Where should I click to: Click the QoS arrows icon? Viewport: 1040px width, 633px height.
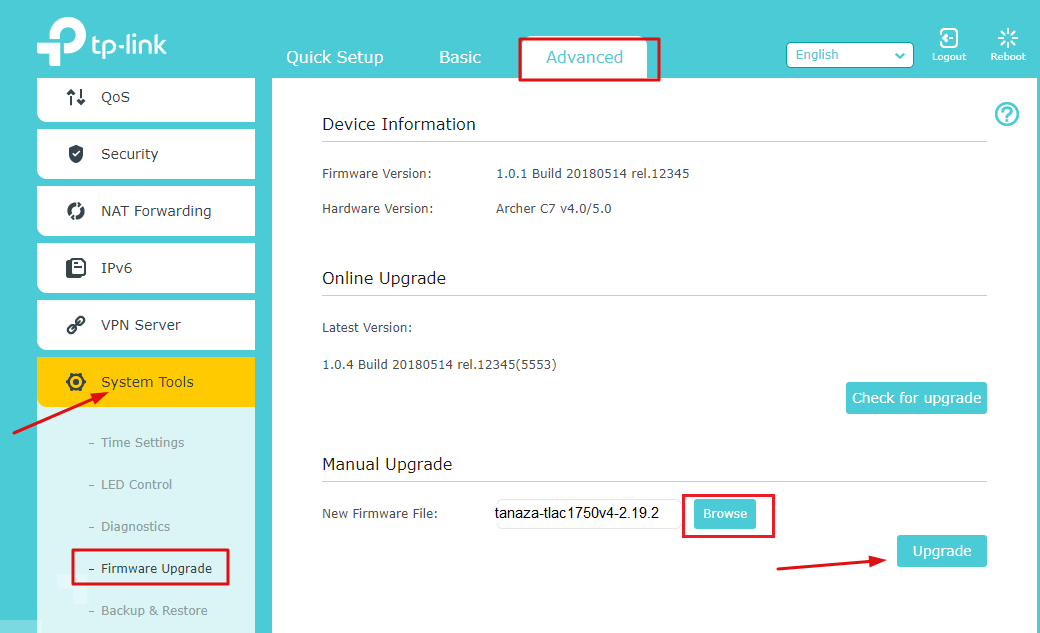76,97
